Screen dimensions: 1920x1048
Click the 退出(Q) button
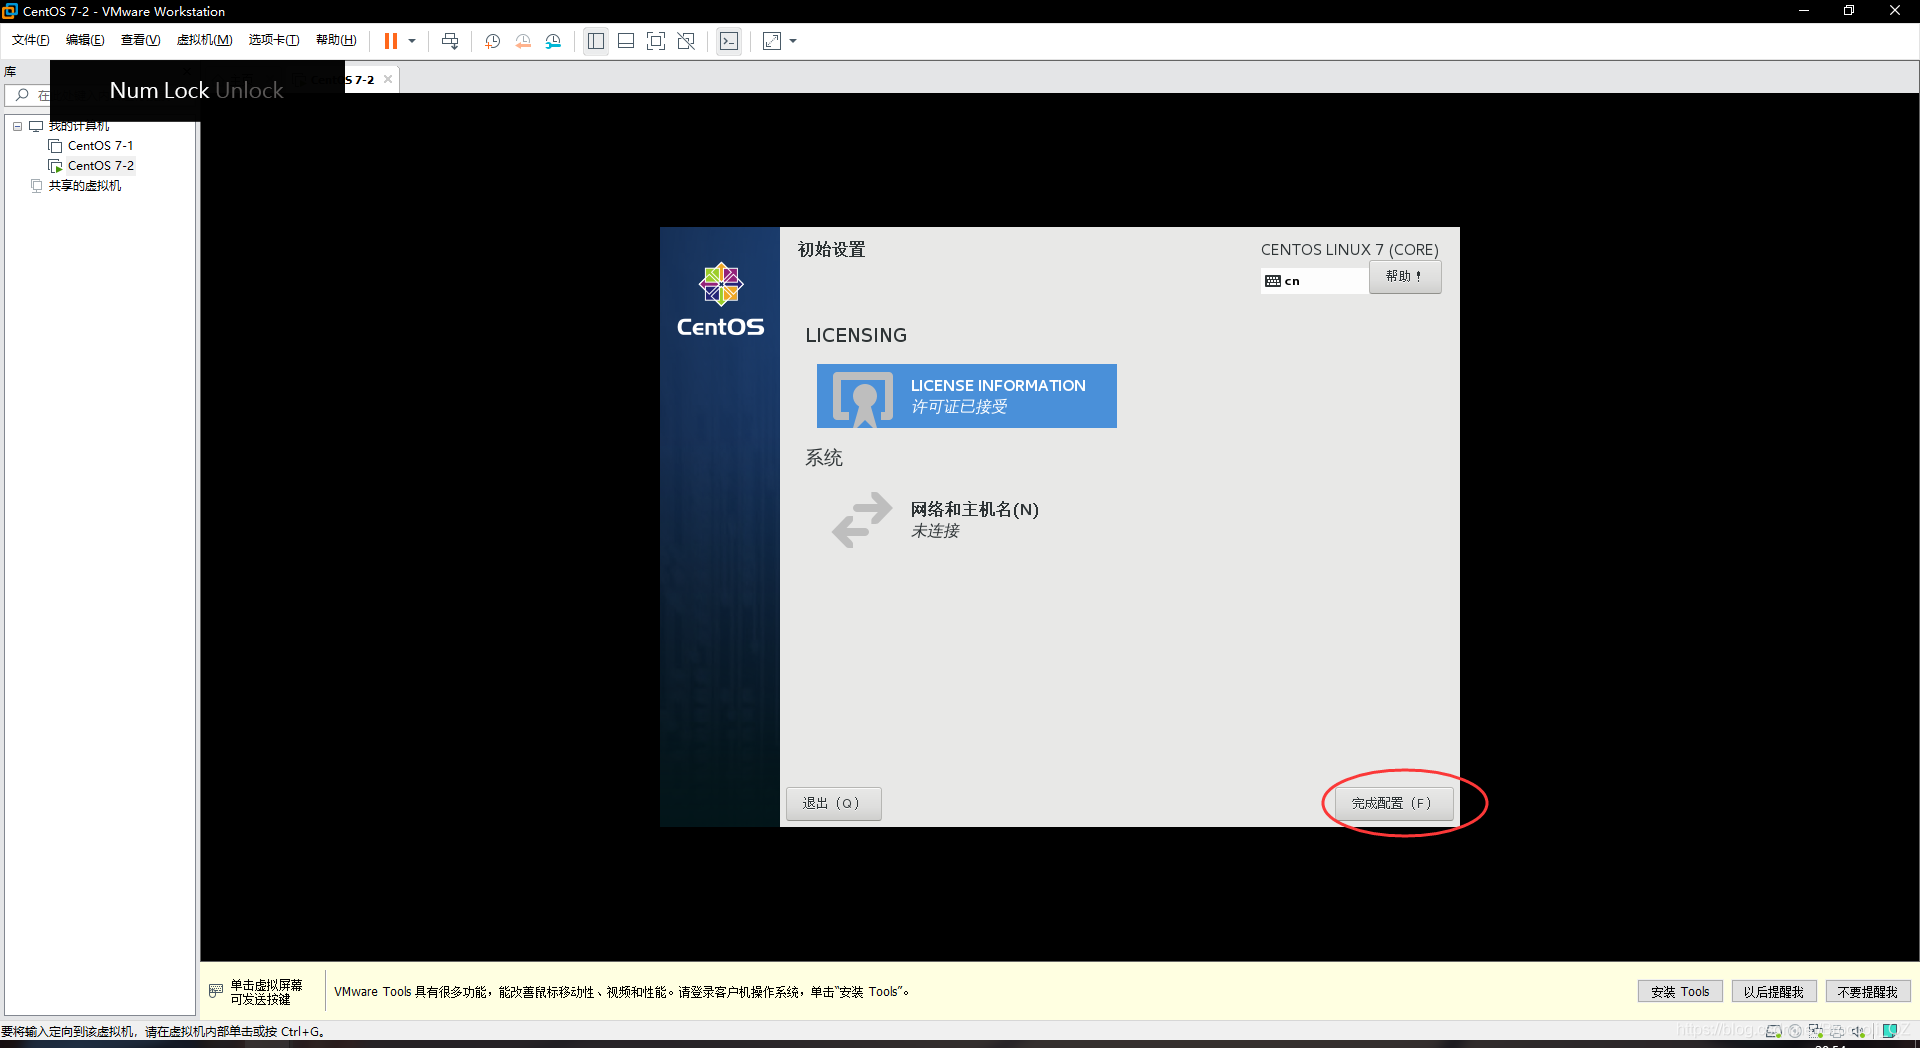(x=833, y=803)
